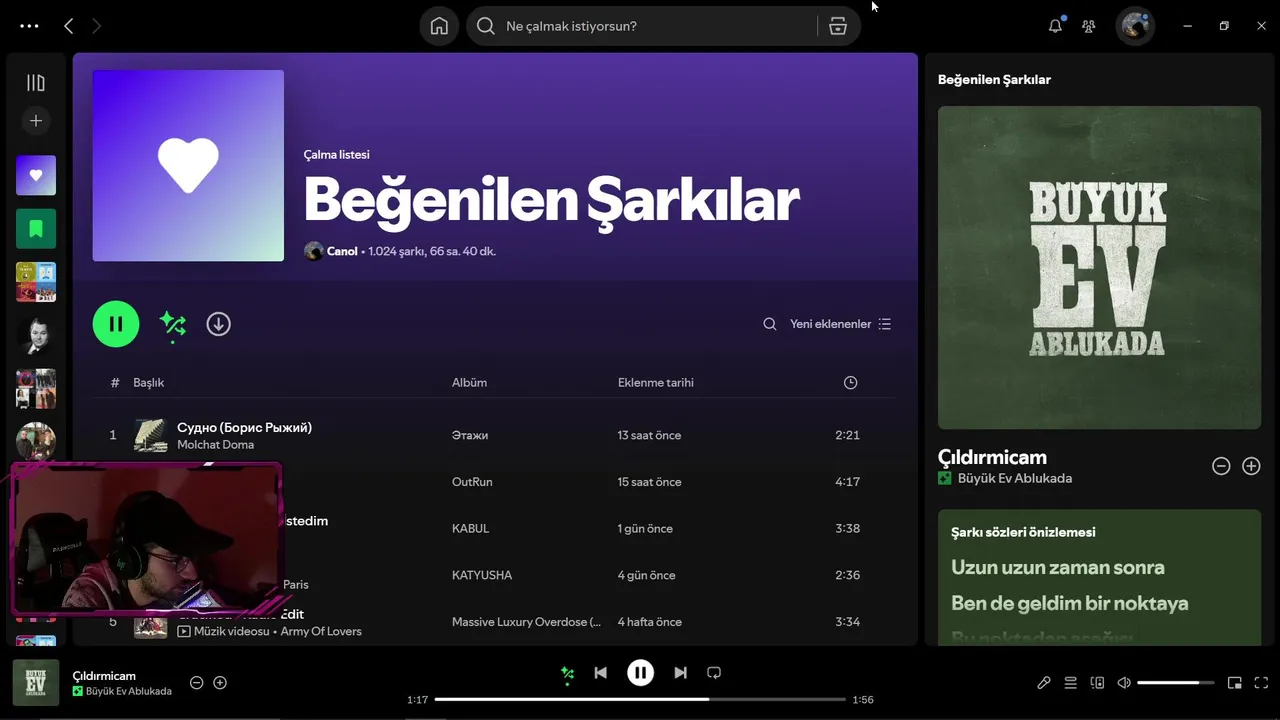Image resolution: width=1280 pixels, height=720 pixels.
Task: Download the Beğenilen Şarkılar playlist
Action: tap(218, 324)
